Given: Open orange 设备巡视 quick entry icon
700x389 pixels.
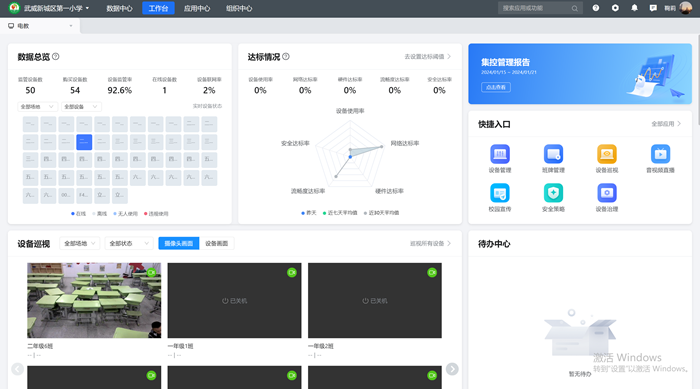Looking at the screenshot, I should (x=607, y=155).
